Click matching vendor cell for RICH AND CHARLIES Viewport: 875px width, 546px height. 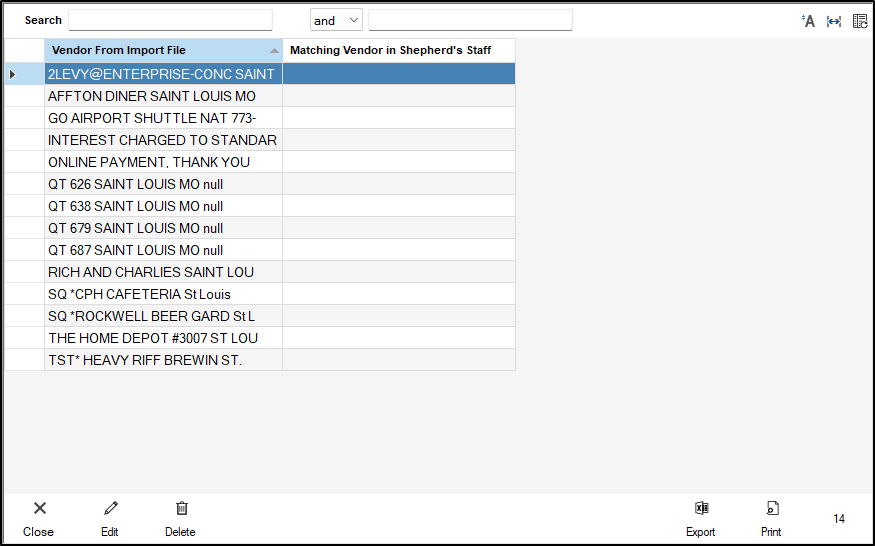[398, 272]
